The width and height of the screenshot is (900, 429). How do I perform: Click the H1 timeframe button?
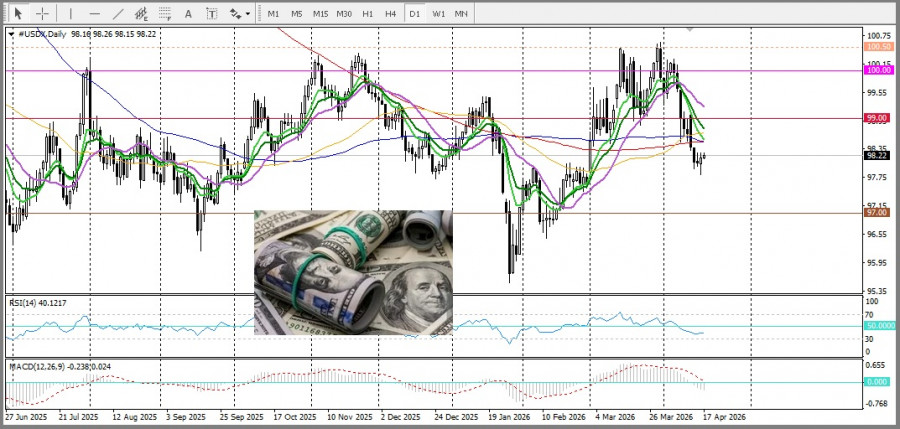(x=368, y=13)
